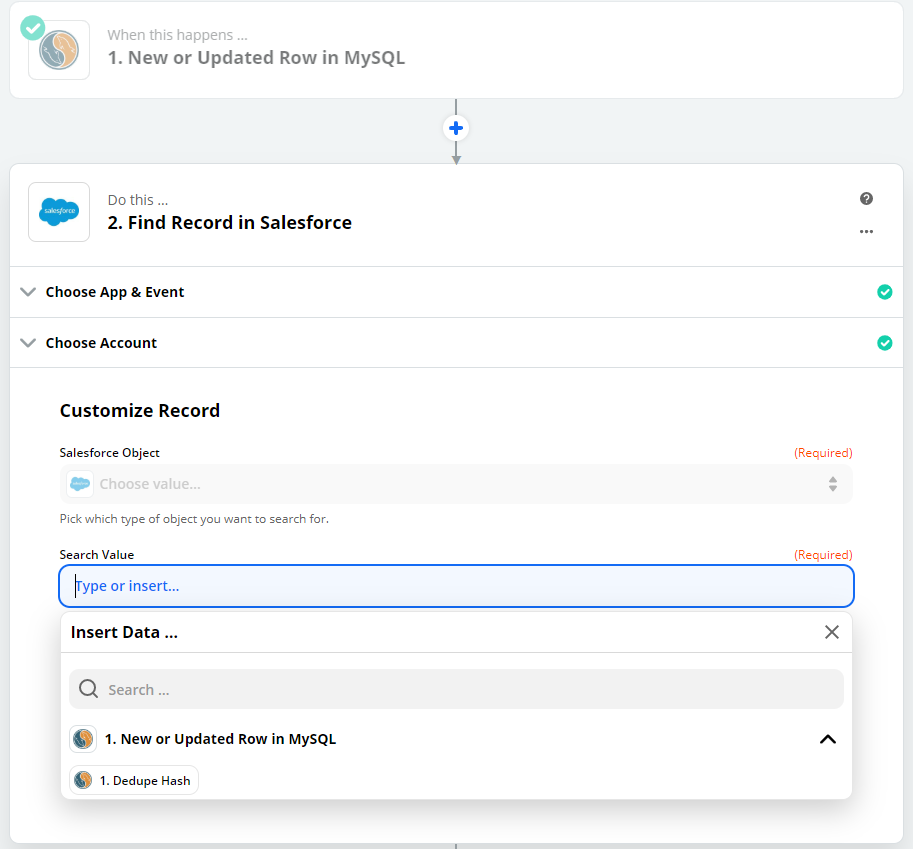
Task: Click the MySQL icon in Dedupe Hash pill
Action: (x=83, y=780)
